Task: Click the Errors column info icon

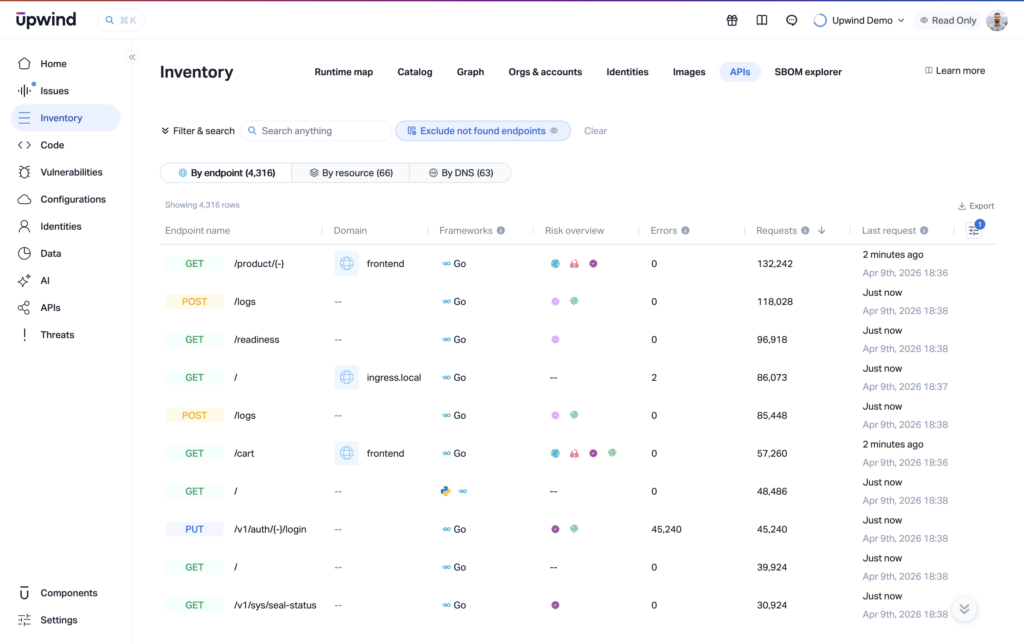Action: (686, 231)
